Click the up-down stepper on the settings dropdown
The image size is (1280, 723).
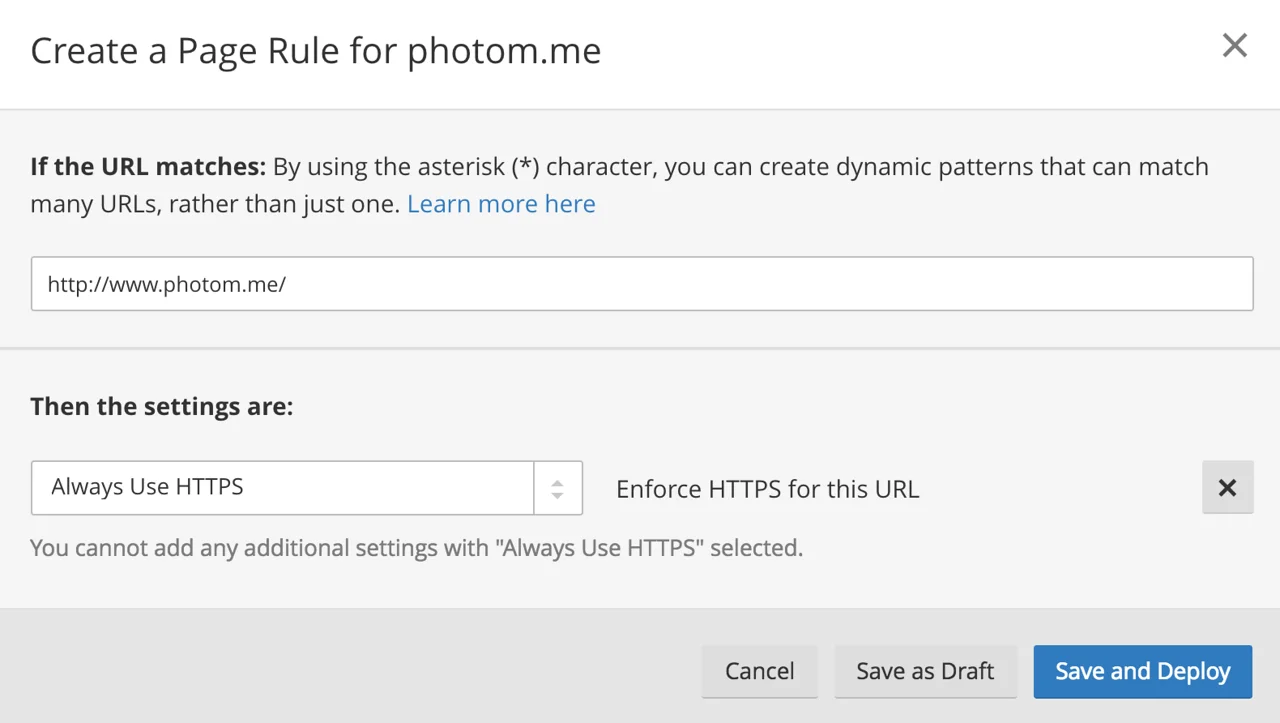(x=559, y=487)
